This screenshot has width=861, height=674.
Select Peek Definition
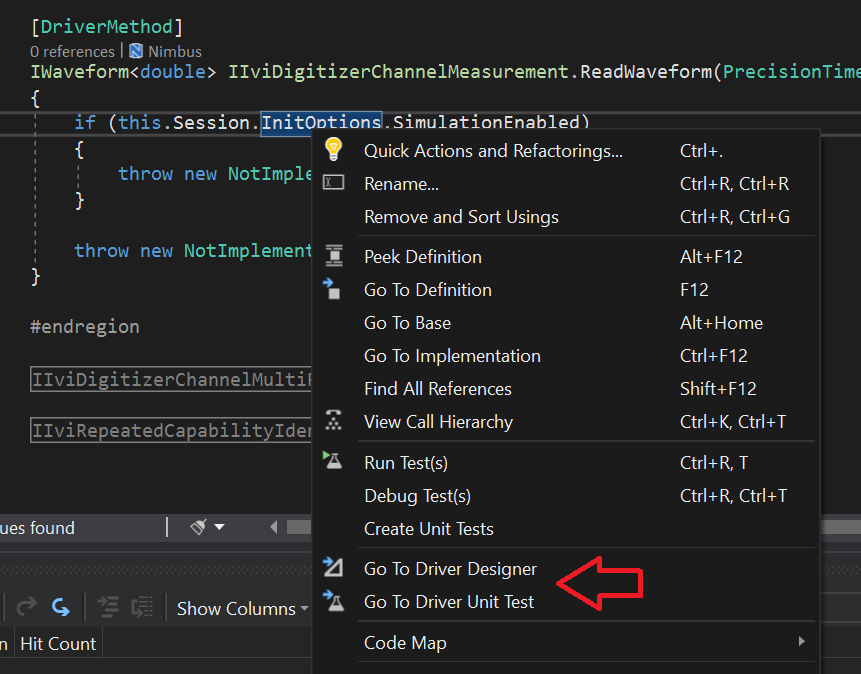(x=566, y=257)
